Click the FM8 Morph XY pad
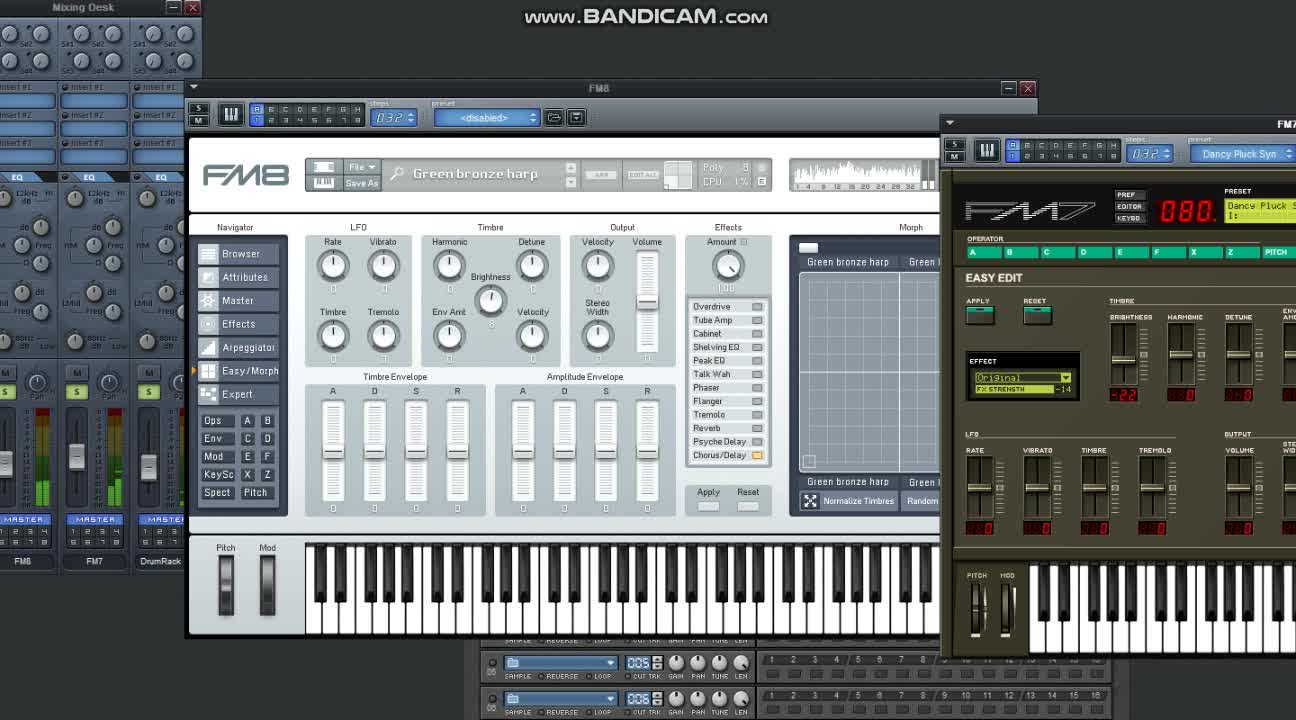 (x=869, y=371)
